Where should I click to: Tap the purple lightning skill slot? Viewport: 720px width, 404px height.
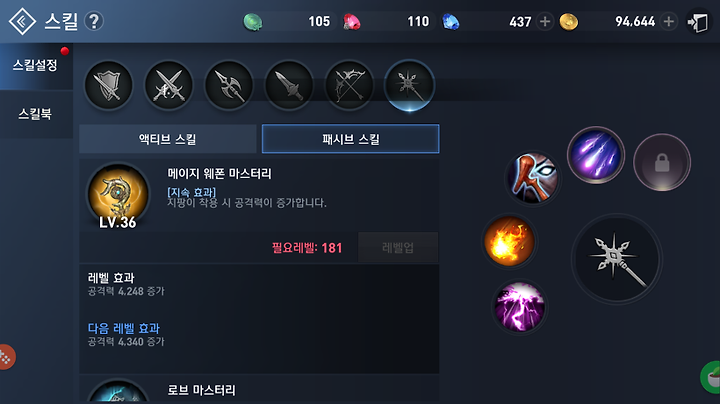[519, 307]
